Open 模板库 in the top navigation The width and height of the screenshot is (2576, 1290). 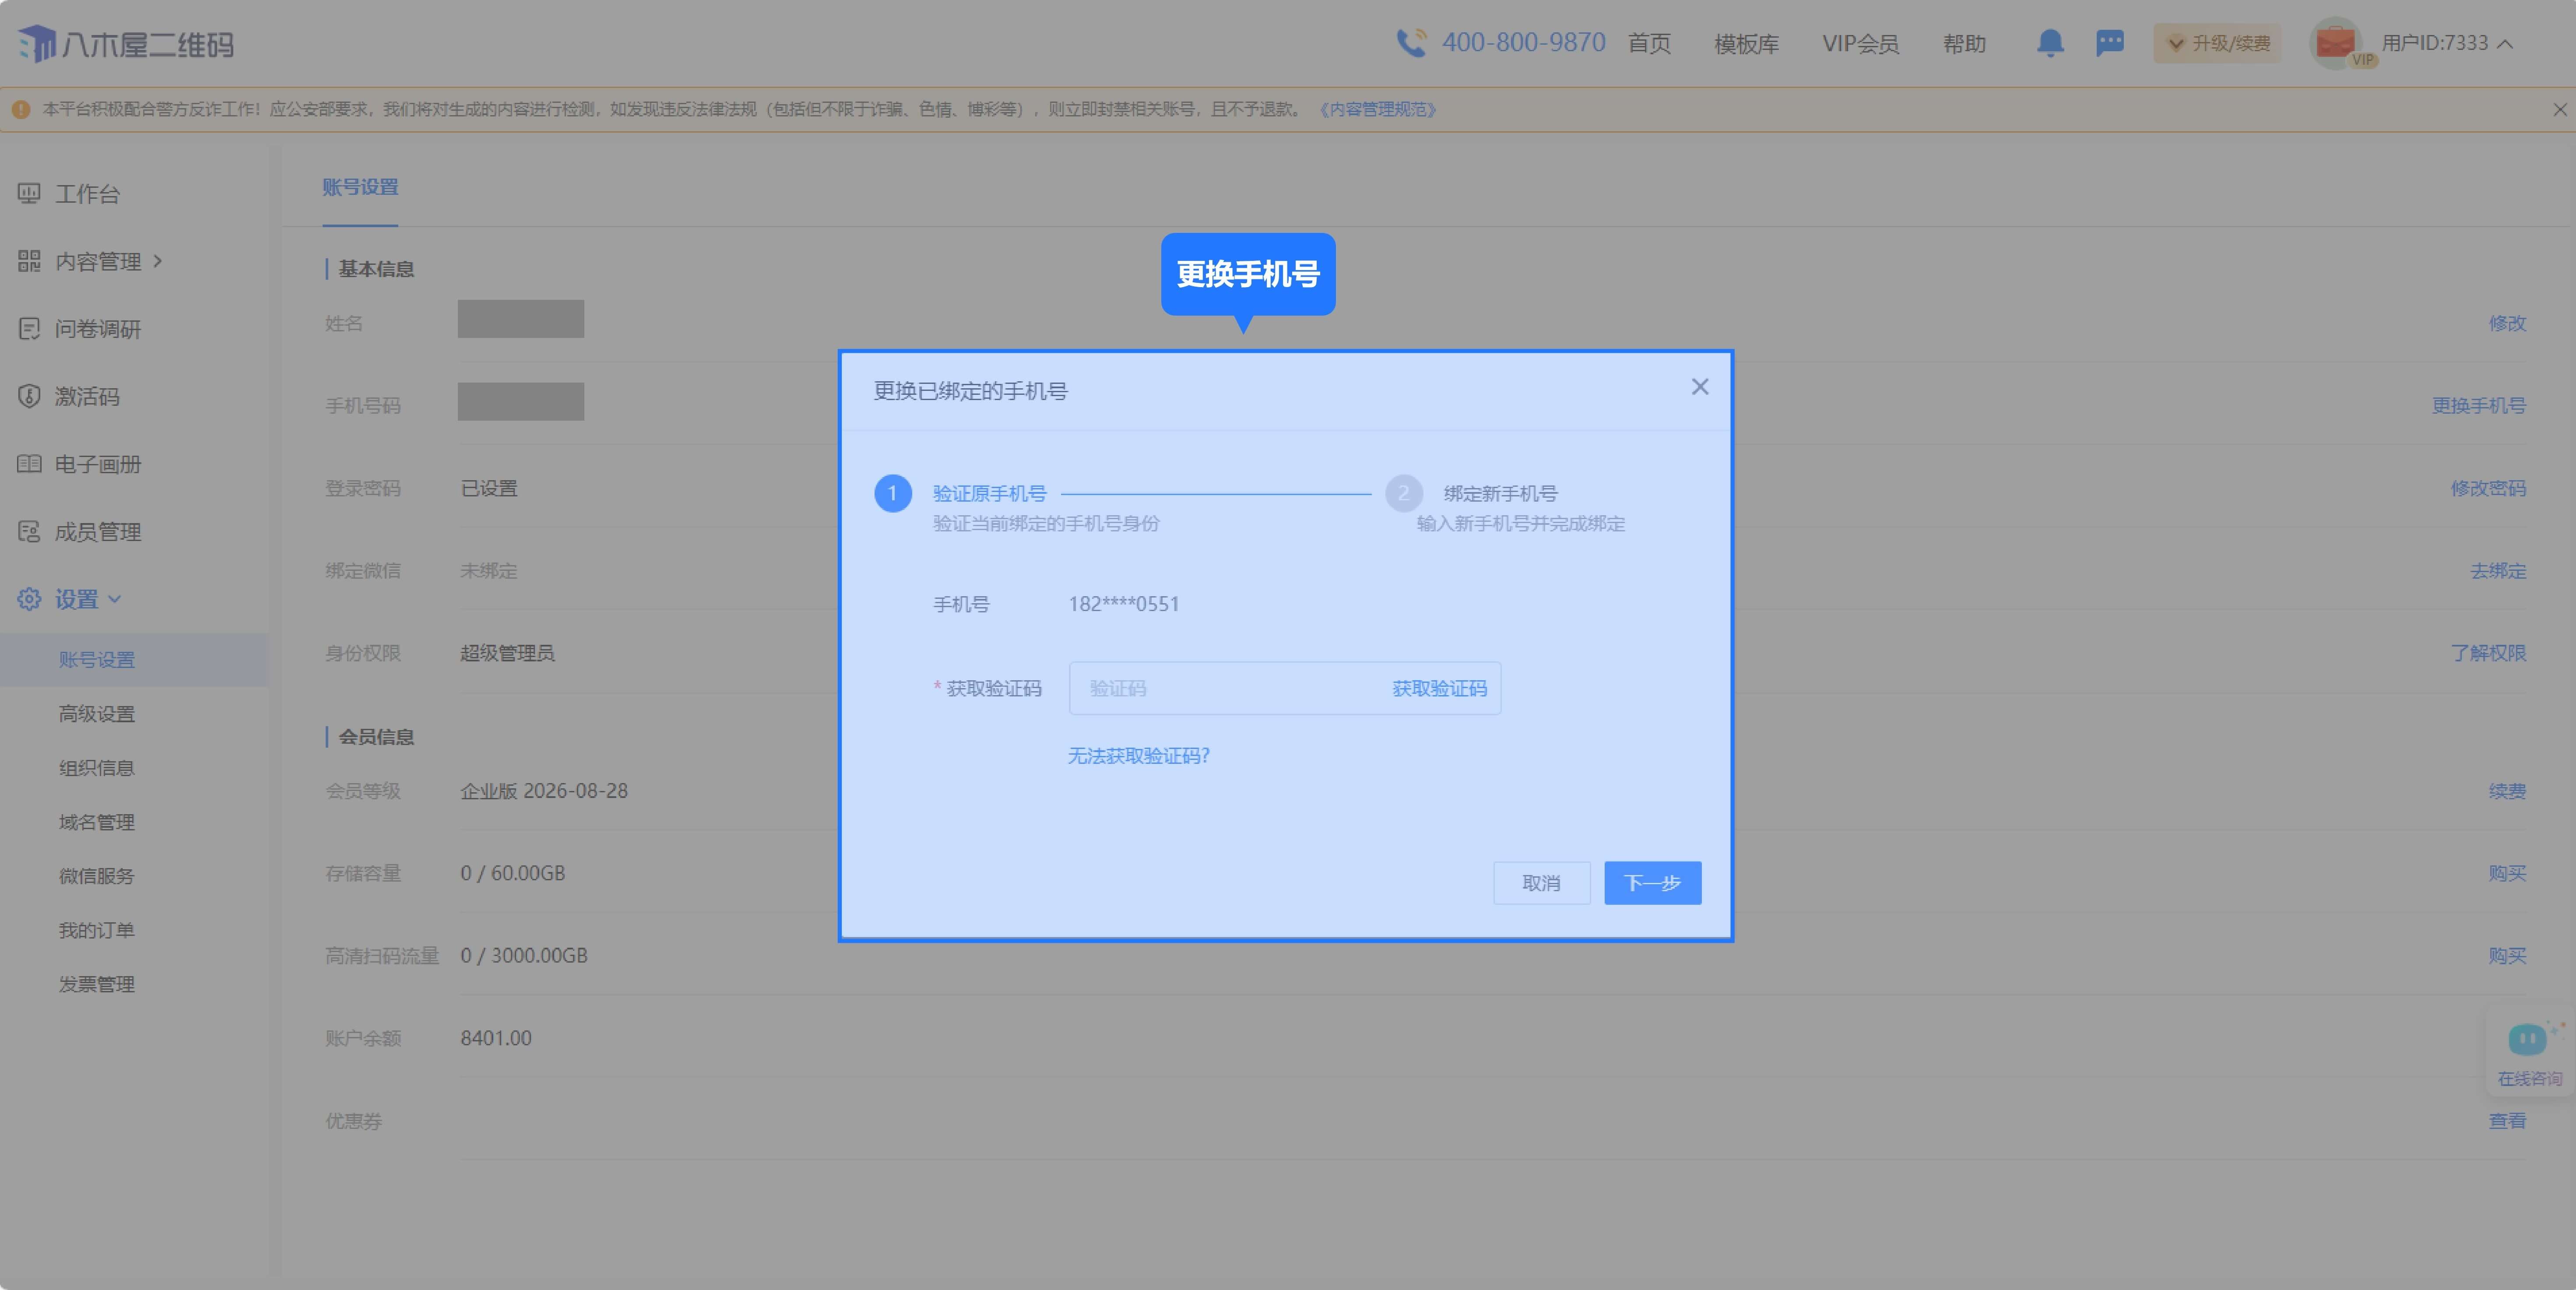pos(1745,44)
